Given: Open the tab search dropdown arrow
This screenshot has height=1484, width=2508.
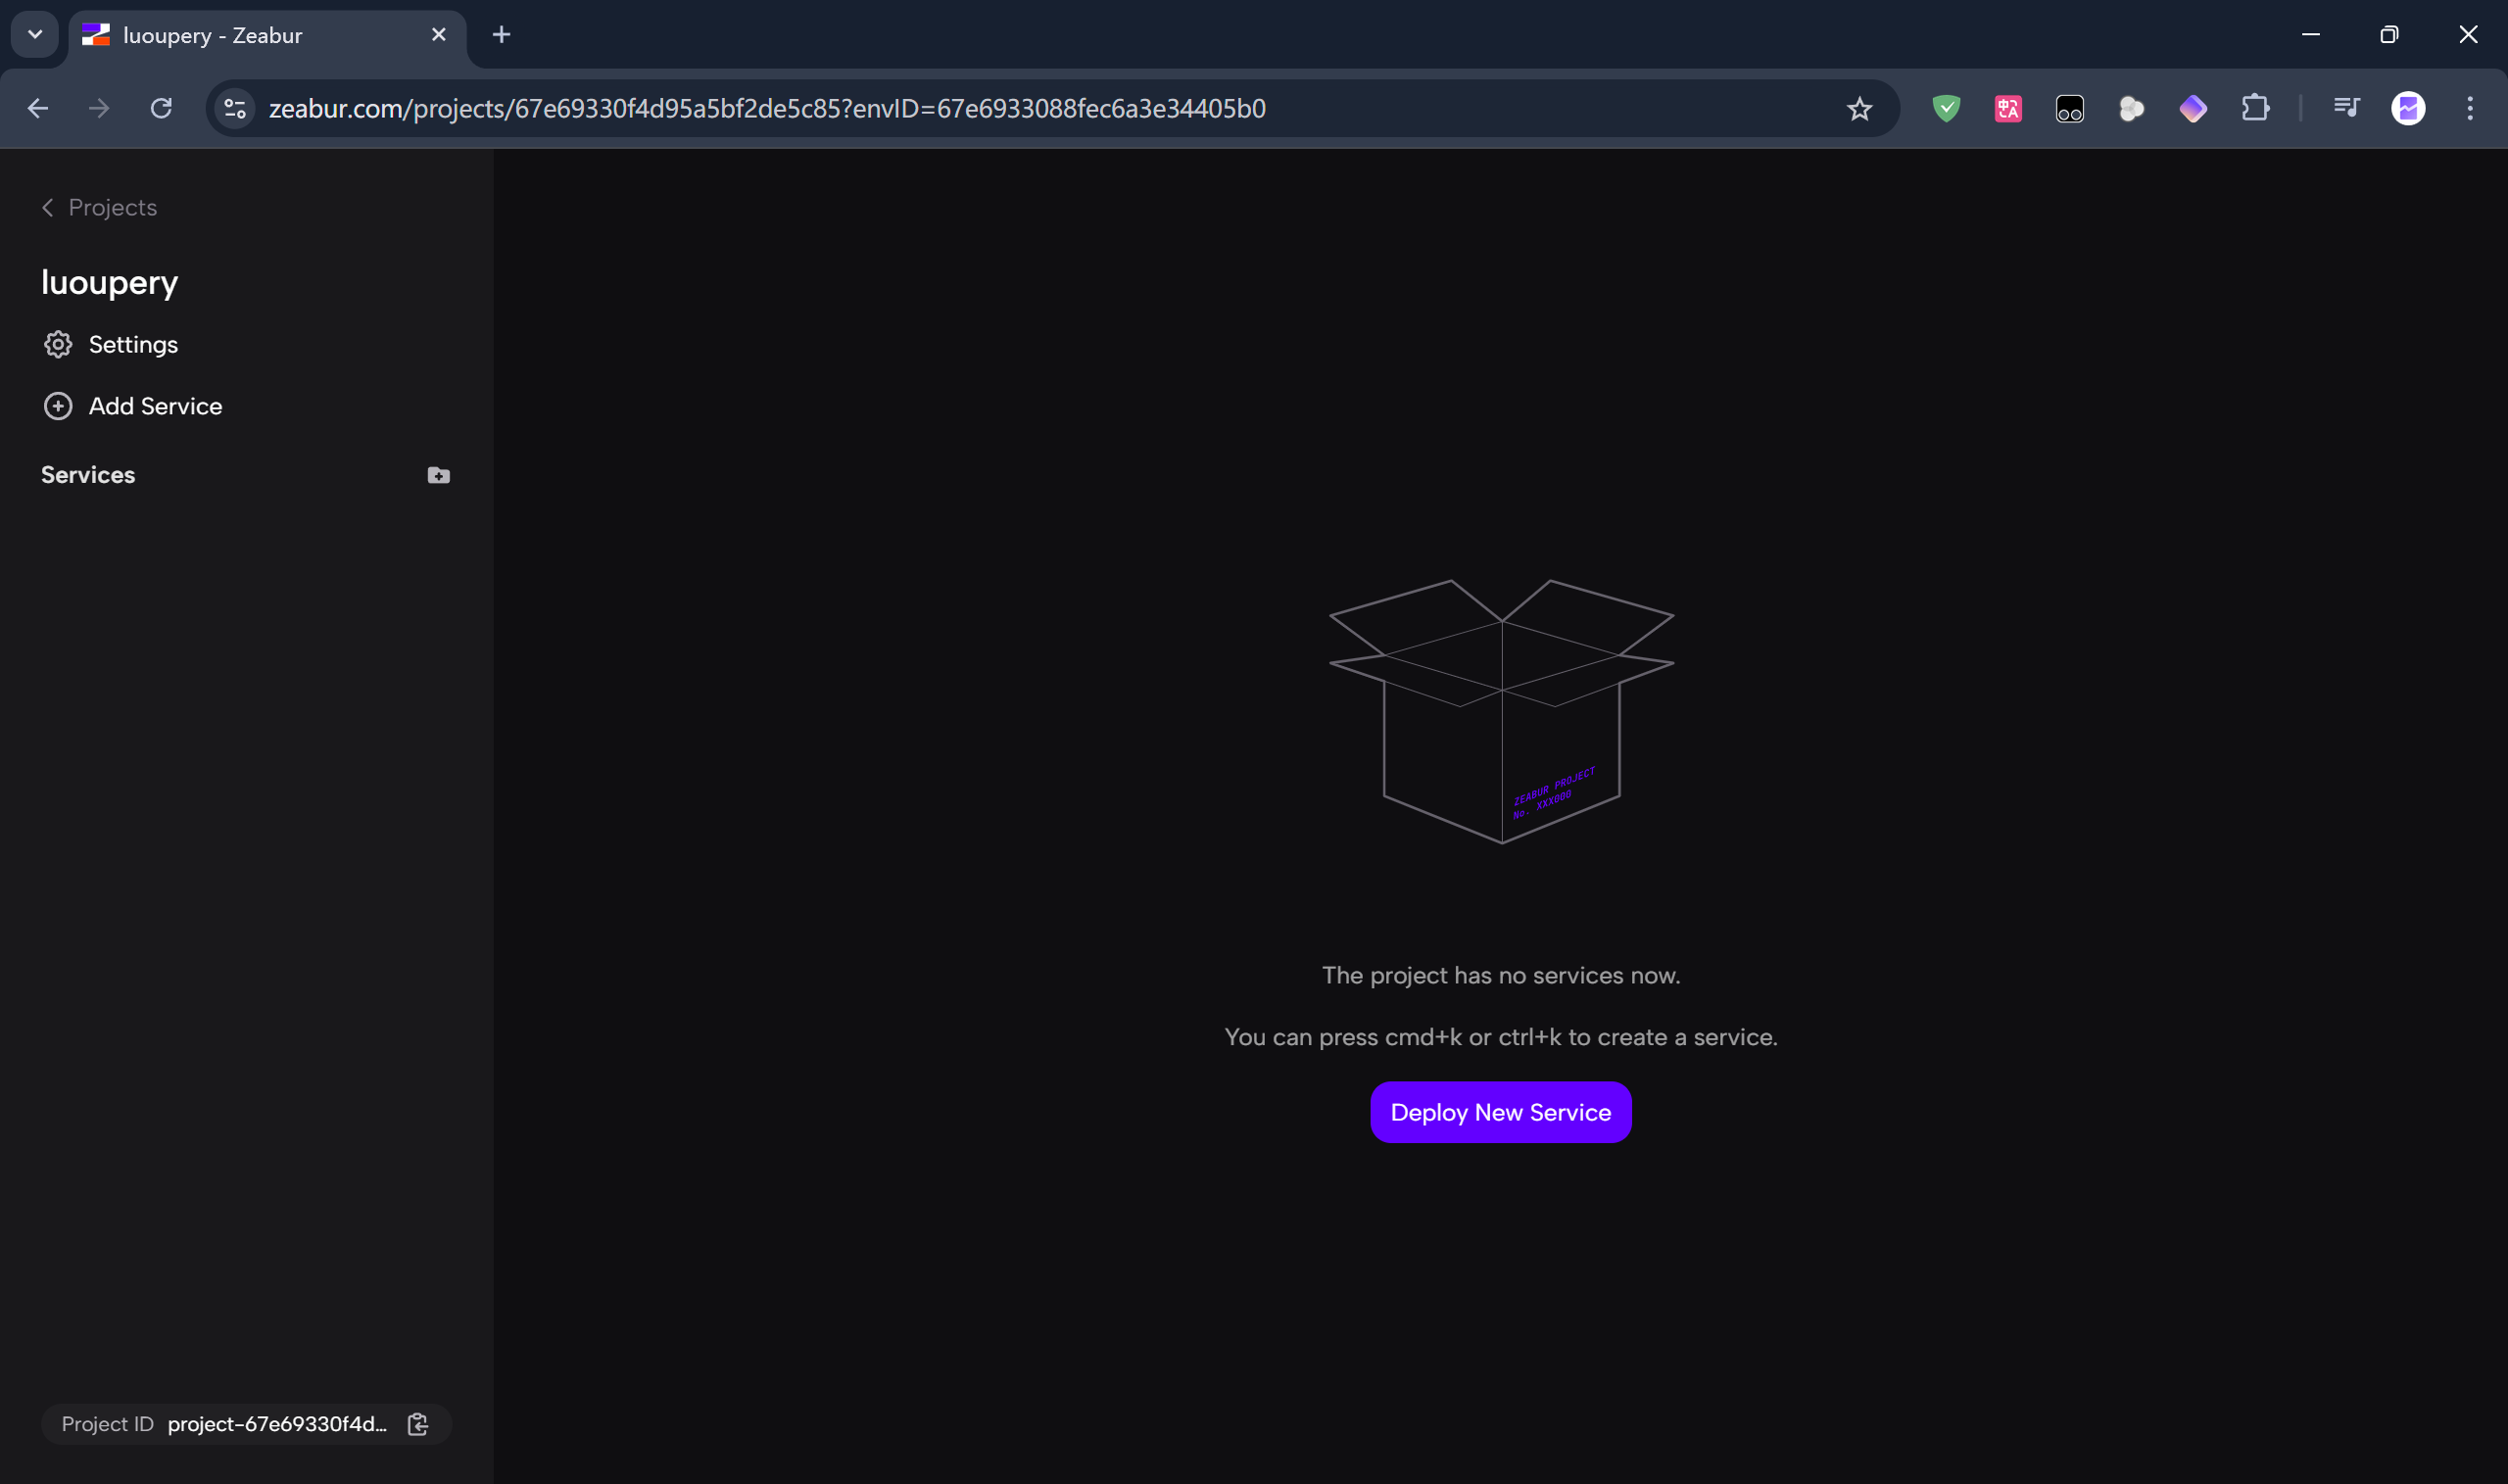Looking at the screenshot, I should 35,35.
